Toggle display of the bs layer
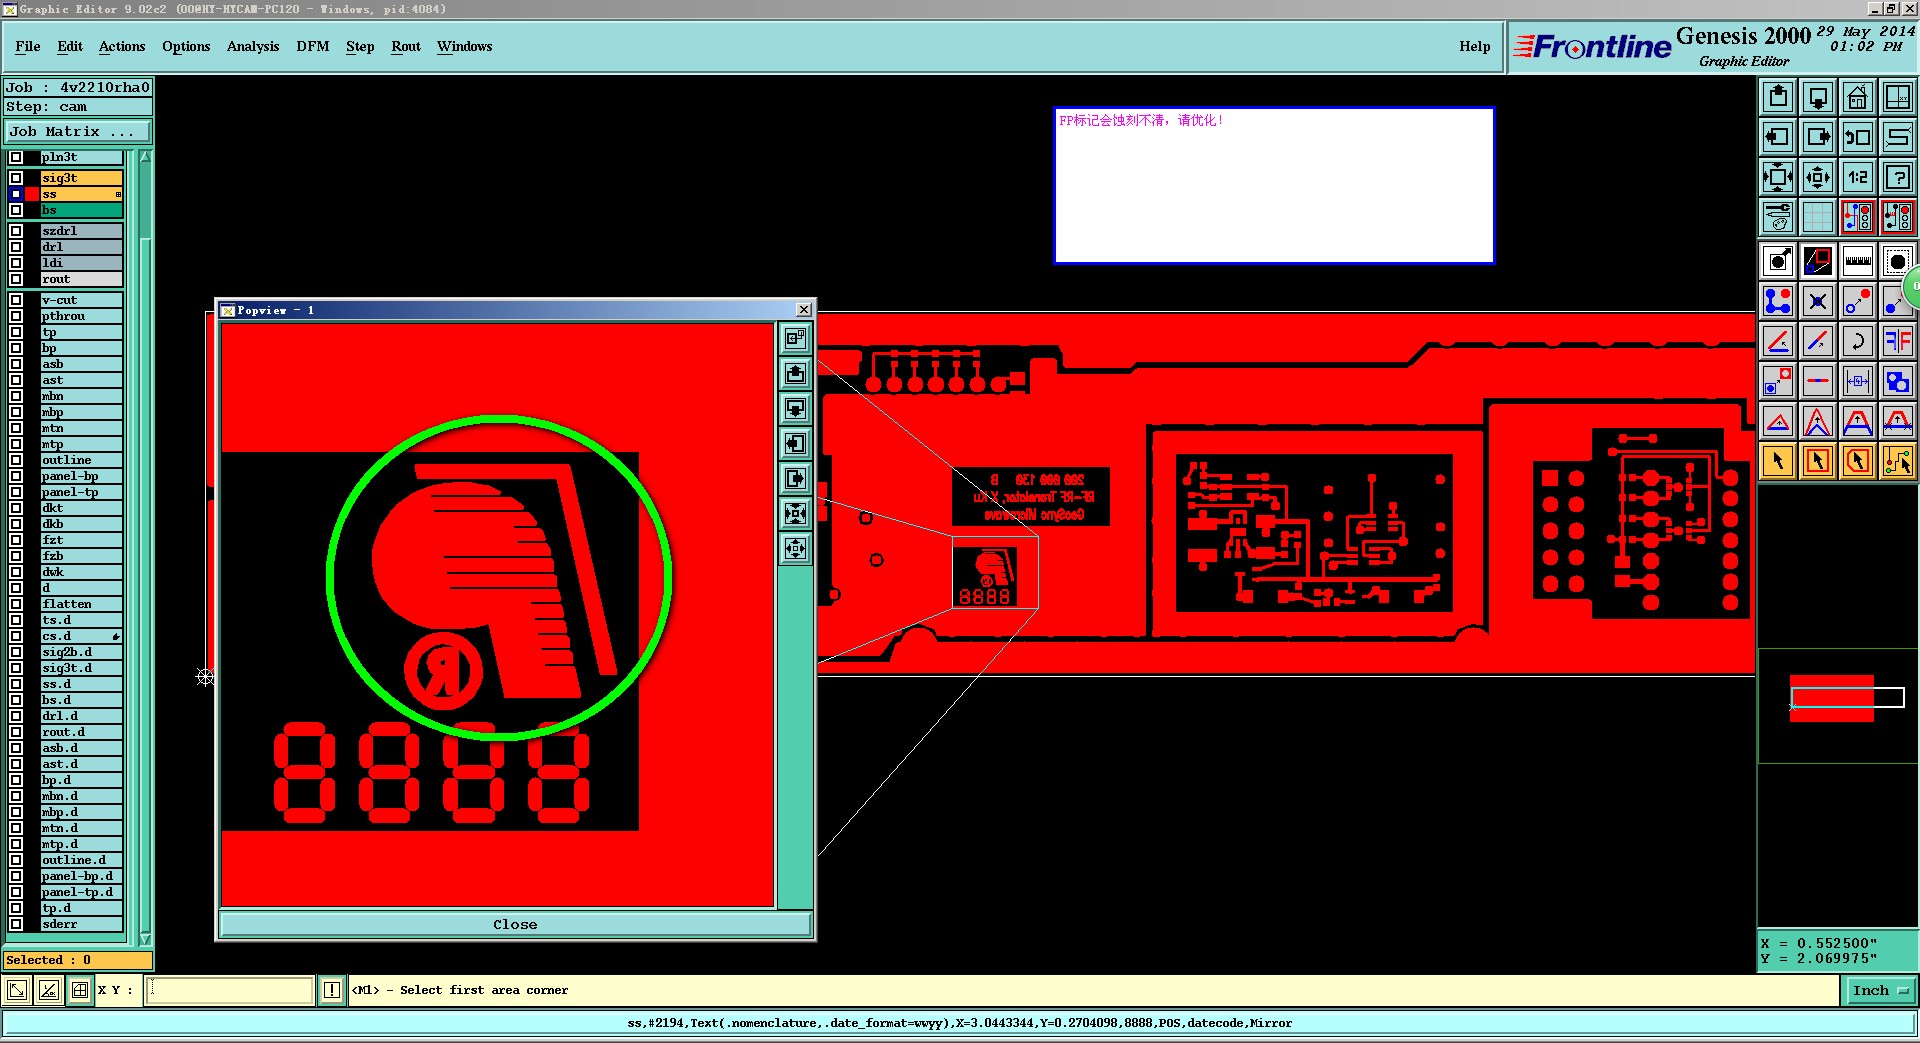Screen dimensions: 1920x1043 coord(16,210)
